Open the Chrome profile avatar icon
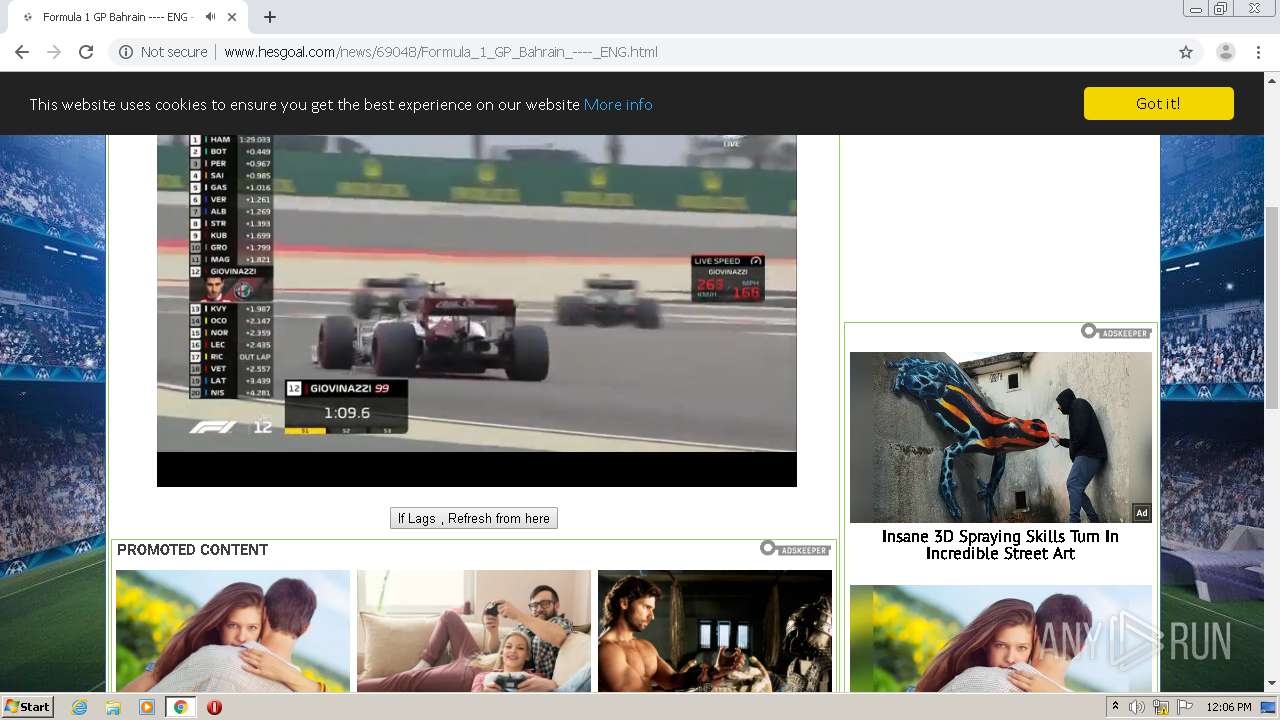This screenshot has width=1280, height=720. (1225, 52)
